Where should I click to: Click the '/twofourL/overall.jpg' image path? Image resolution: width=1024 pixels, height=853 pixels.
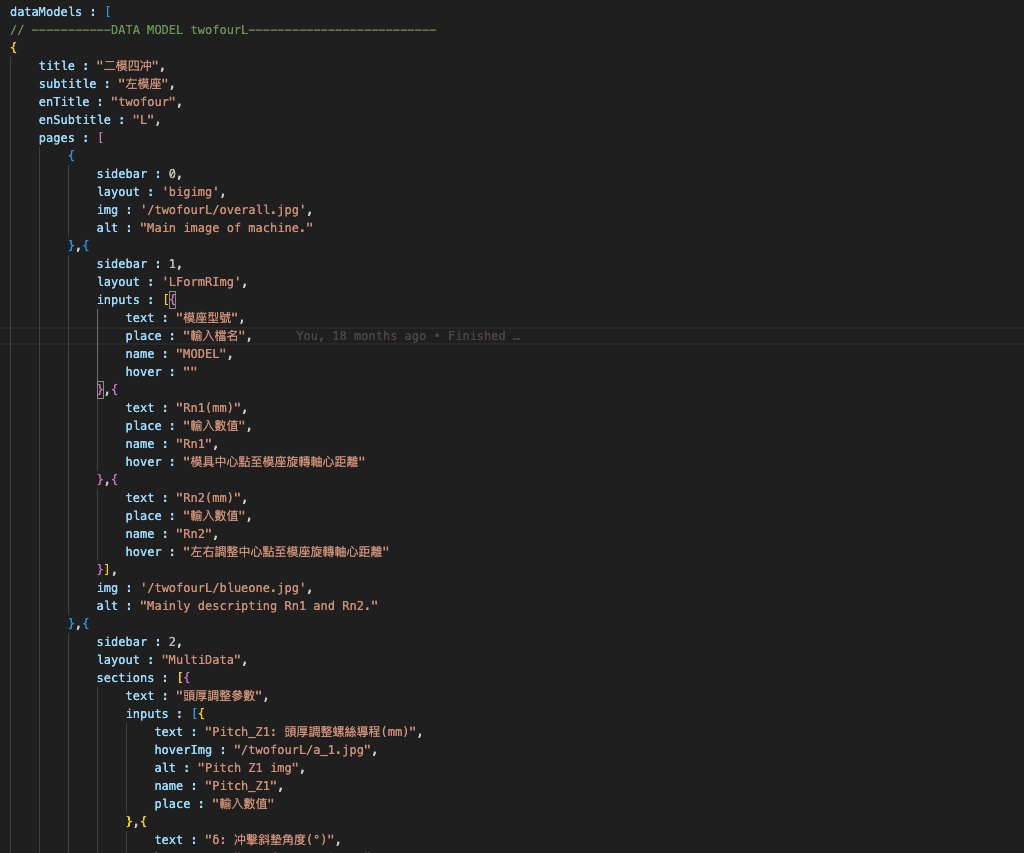coord(223,210)
